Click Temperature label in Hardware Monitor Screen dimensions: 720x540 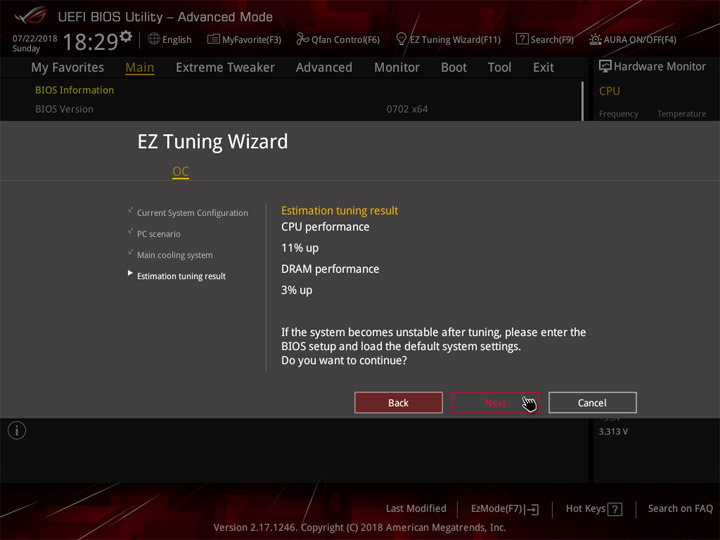[x=681, y=114]
